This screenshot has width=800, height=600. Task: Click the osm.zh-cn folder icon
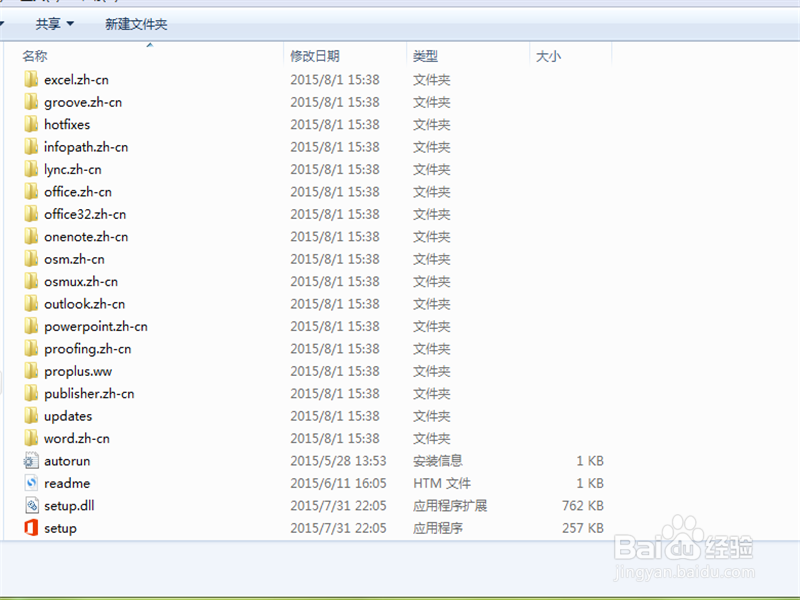31,259
